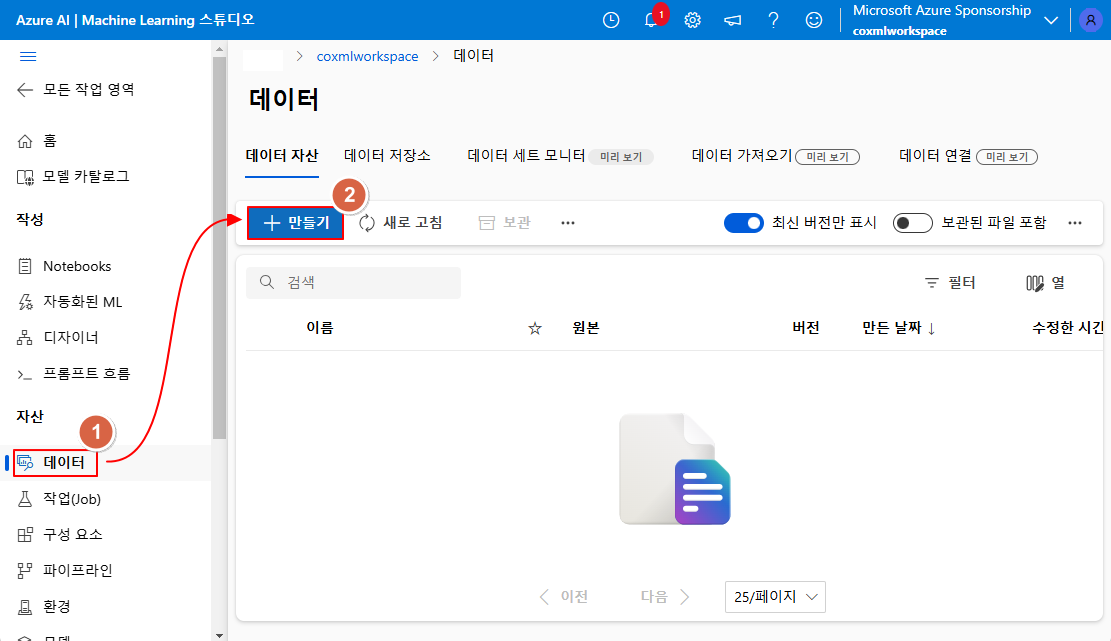Viewport: 1111px width, 641px height.
Task: Expand the Microsoft Azure Sponsorship workspace dropdown
Action: 1051,21
